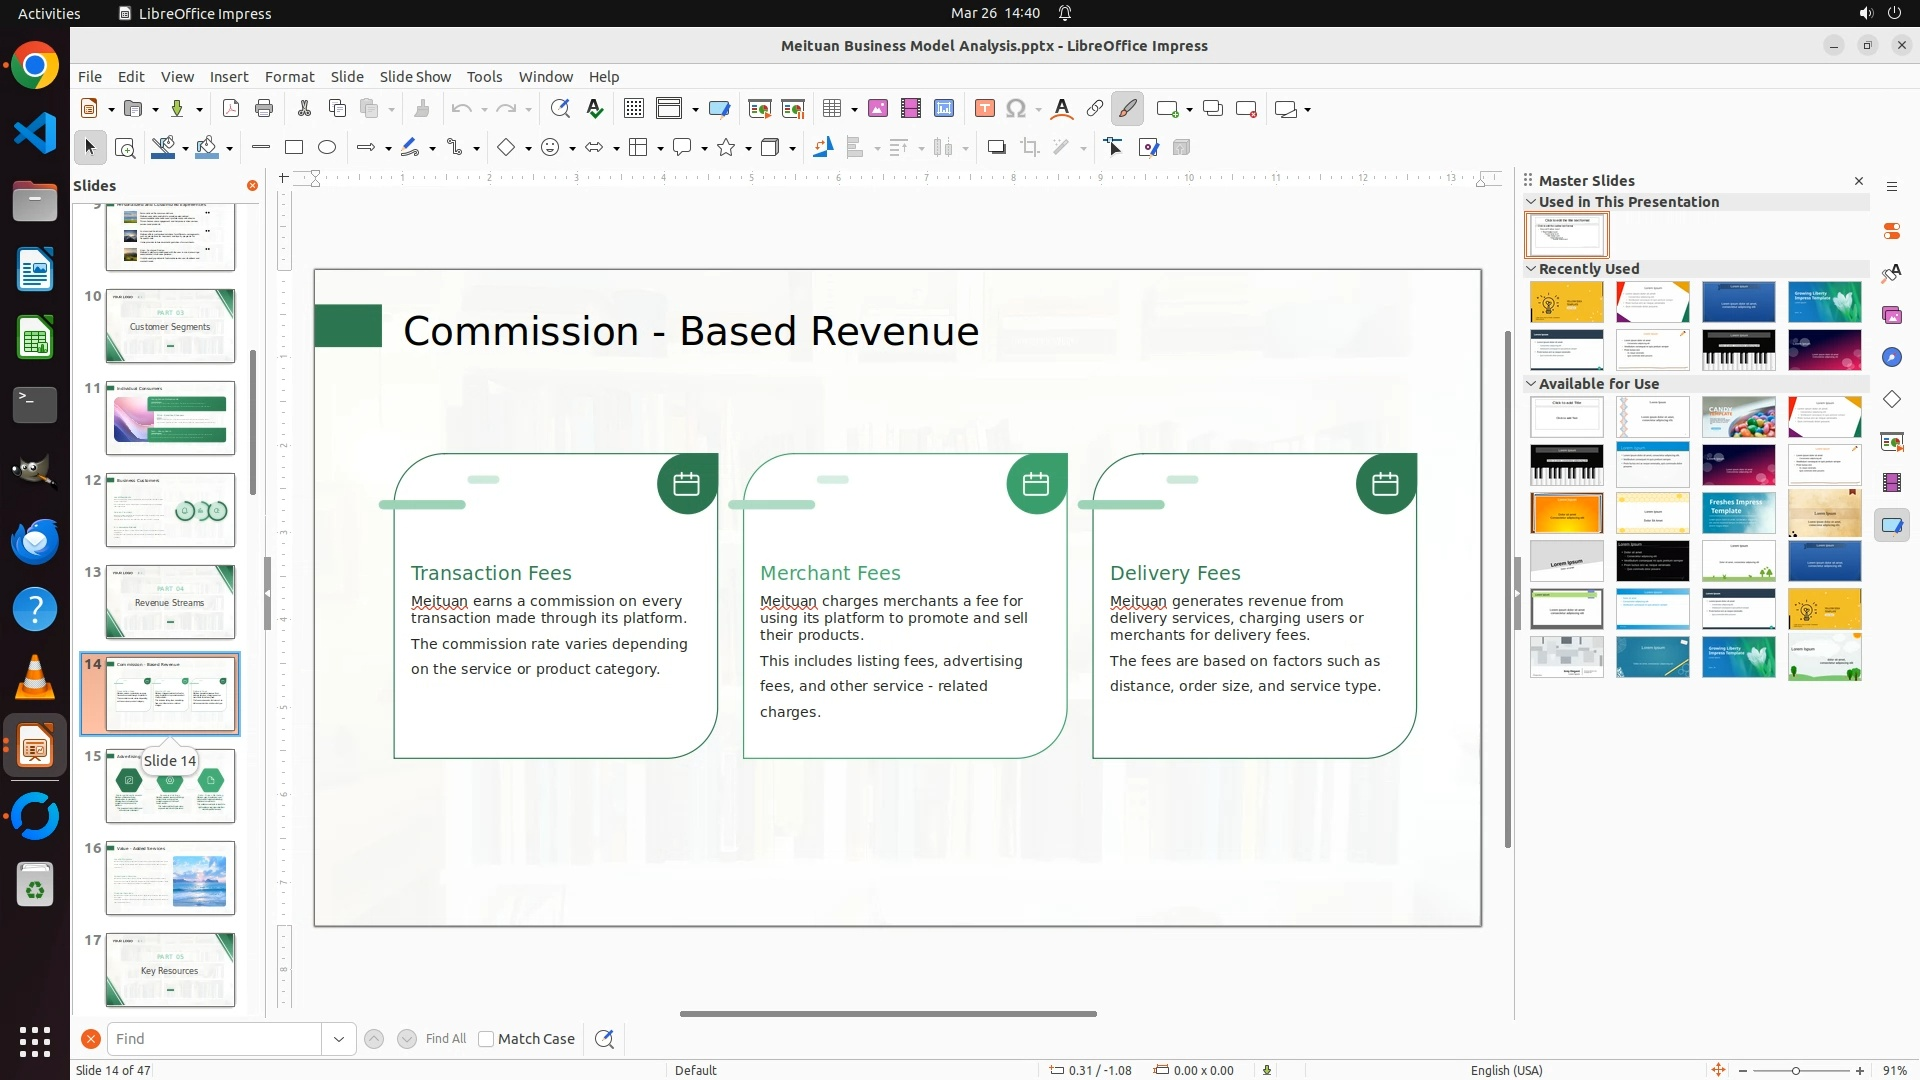Image resolution: width=1920 pixels, height=1080 pixels.
Task: Select the slide 16 thumbnail
Action: pyautogui.click(x=170, y=877)
